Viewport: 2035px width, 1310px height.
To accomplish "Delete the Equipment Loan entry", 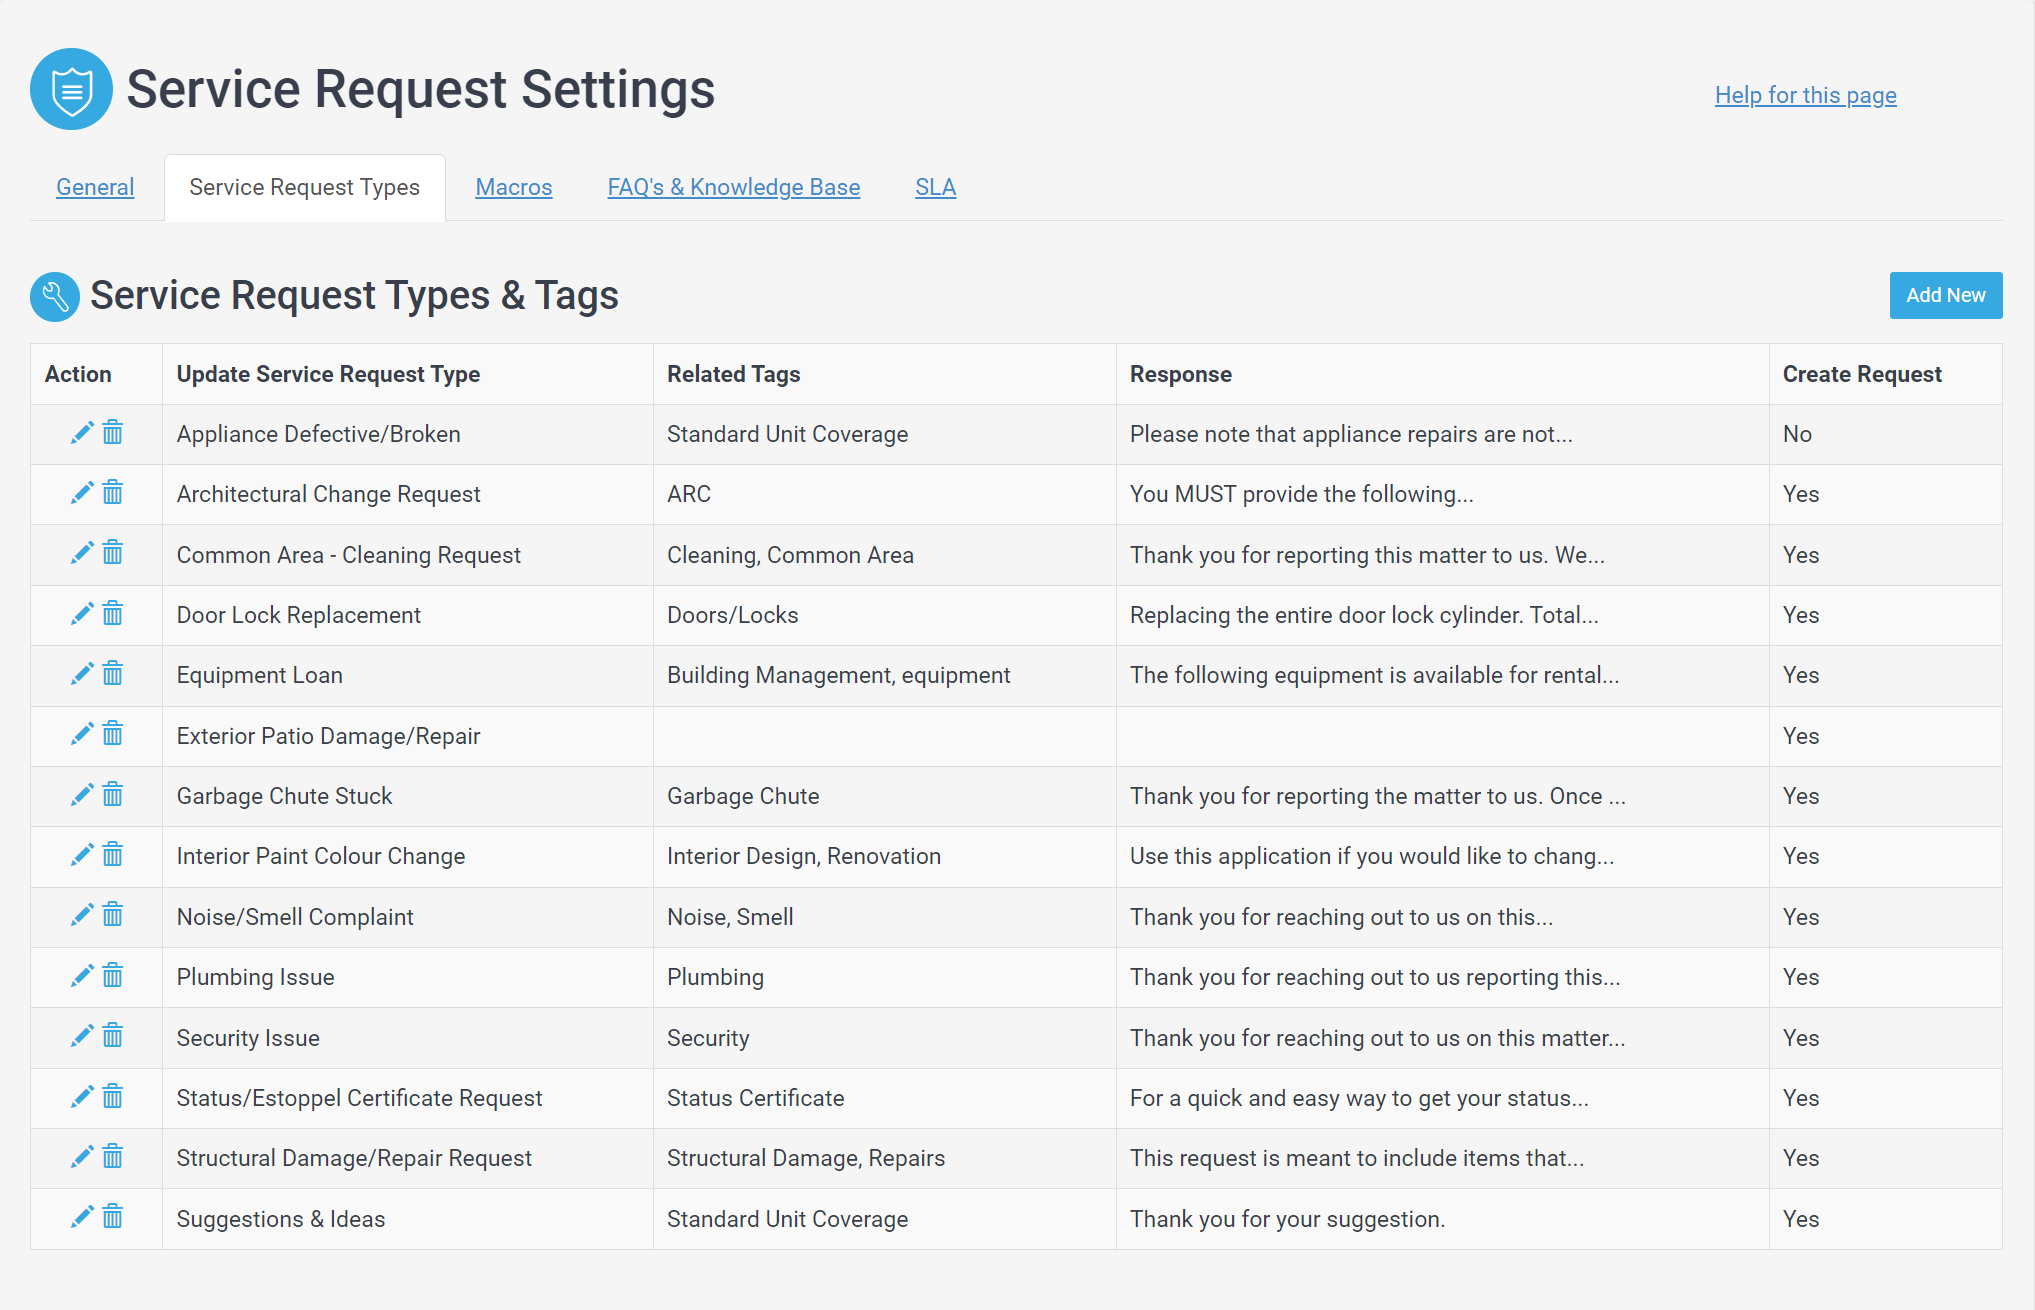I will (x=112, y=674).
